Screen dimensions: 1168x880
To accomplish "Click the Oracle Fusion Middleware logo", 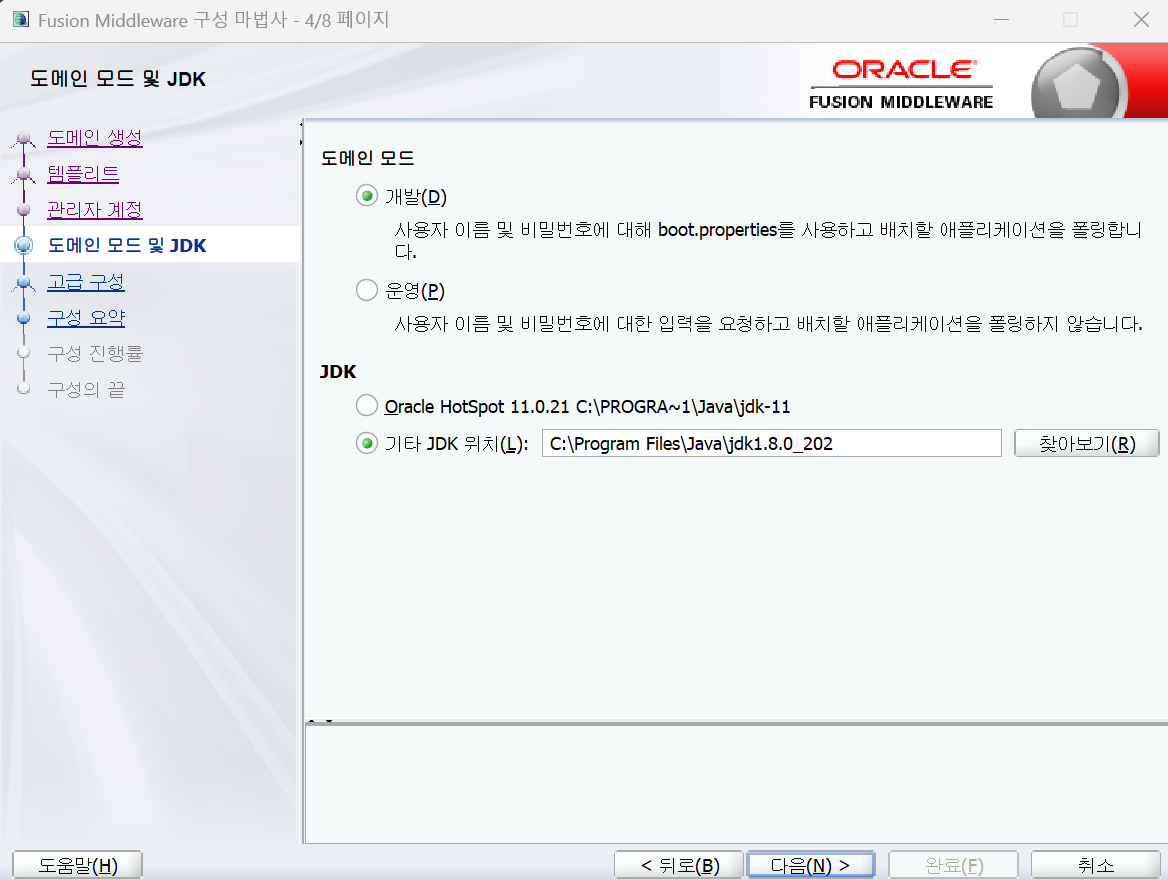I will [x=901, y=84].
